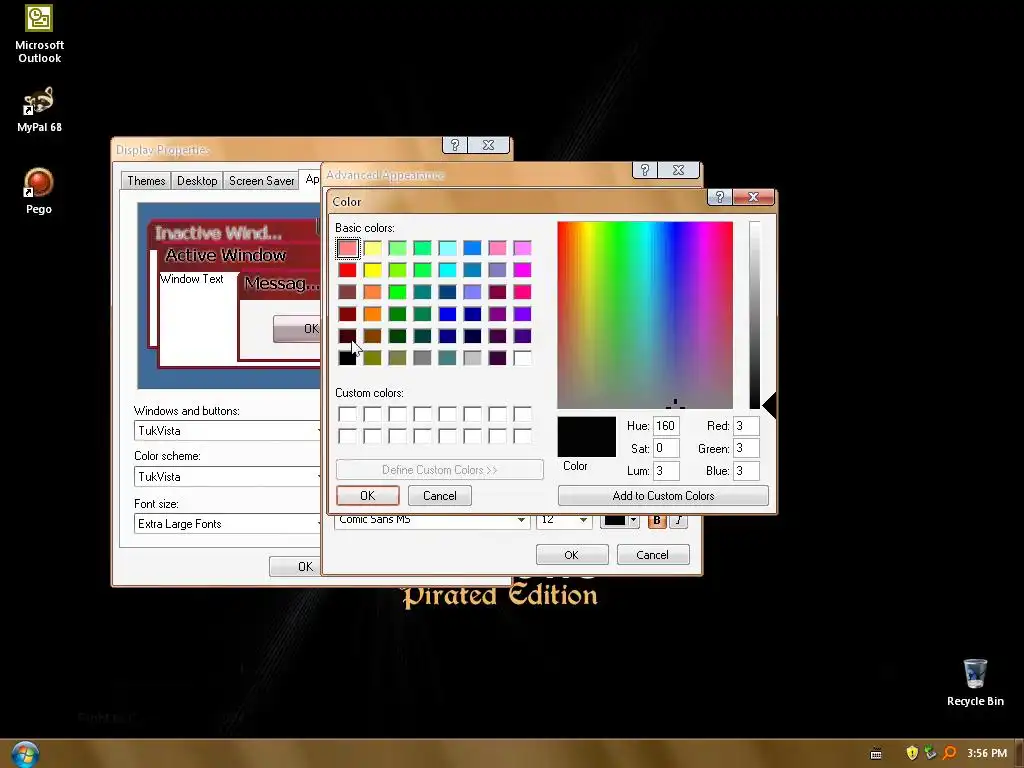Click the orange magnifier tray icon
This screenshot has height=768, width=1024.
pyautogui.click(x=950, y=753)
